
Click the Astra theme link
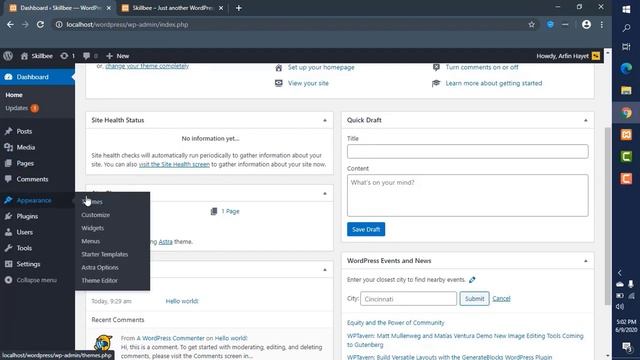click(x=165, y=242)
